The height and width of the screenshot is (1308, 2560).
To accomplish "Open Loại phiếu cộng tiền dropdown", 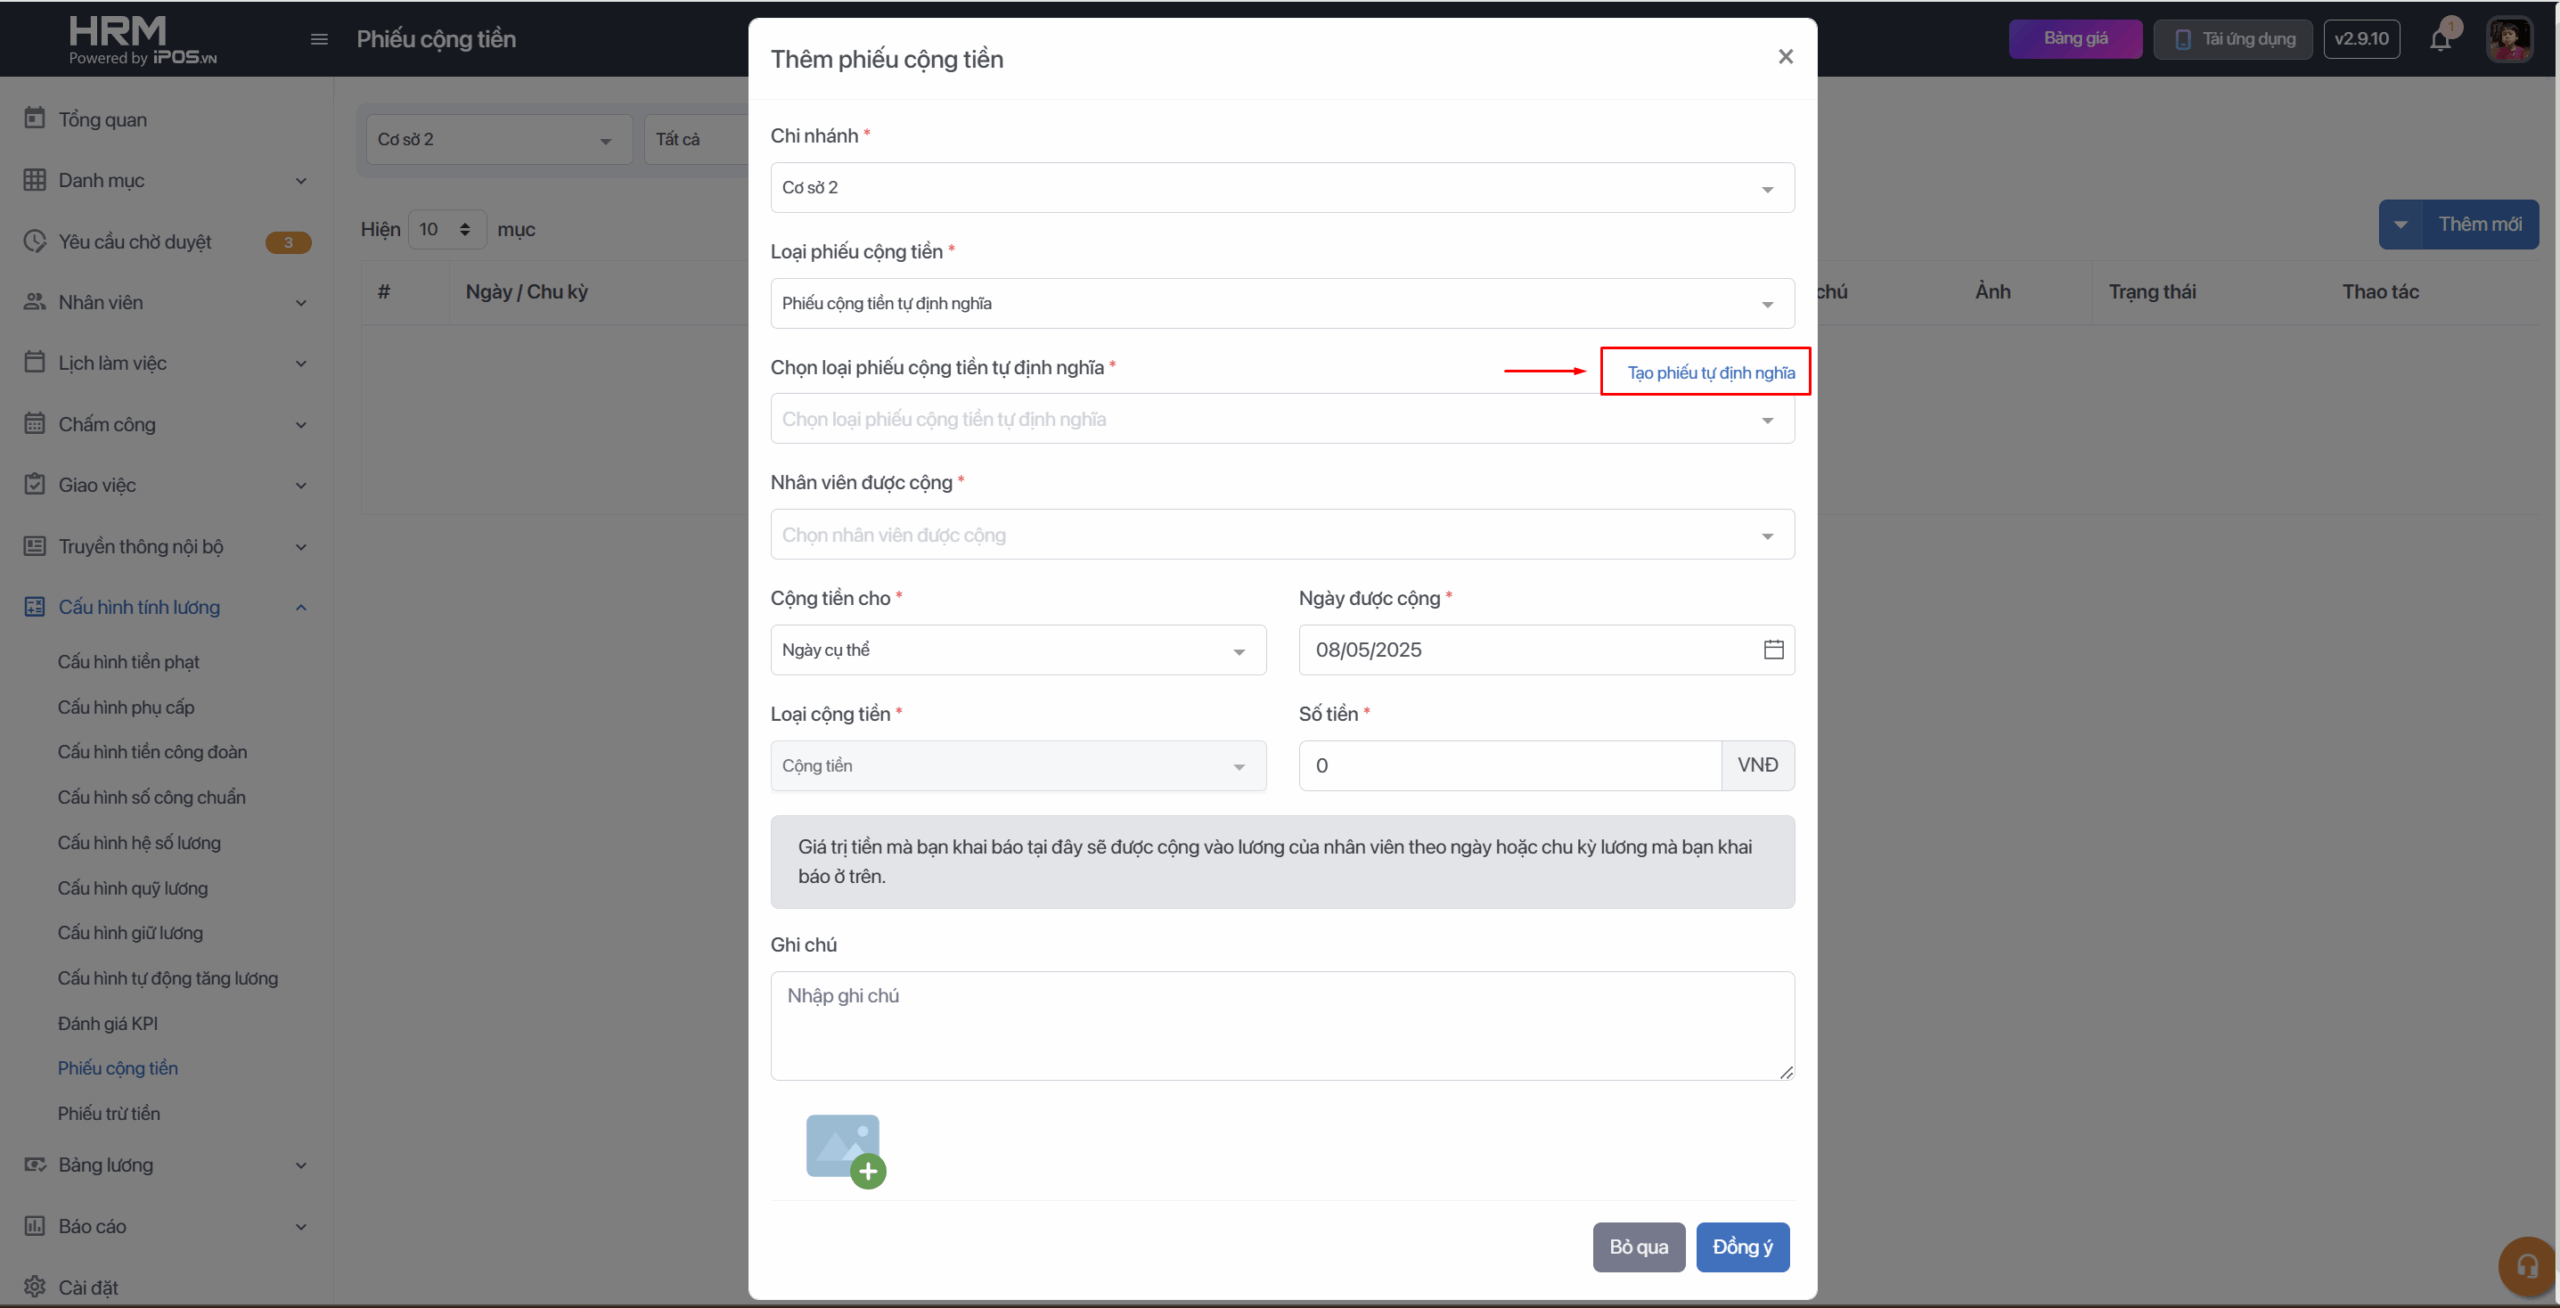I will tap(1281, 304).
